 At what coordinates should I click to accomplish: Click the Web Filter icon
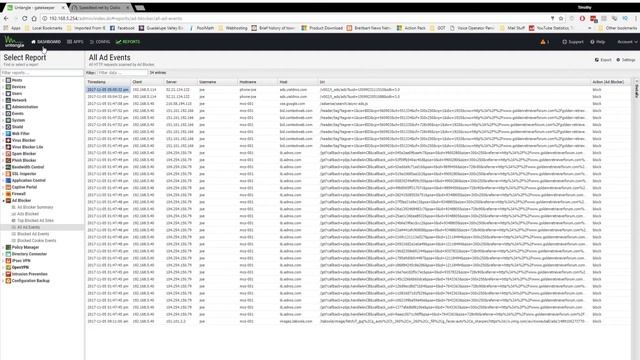[x=8, y=133]
